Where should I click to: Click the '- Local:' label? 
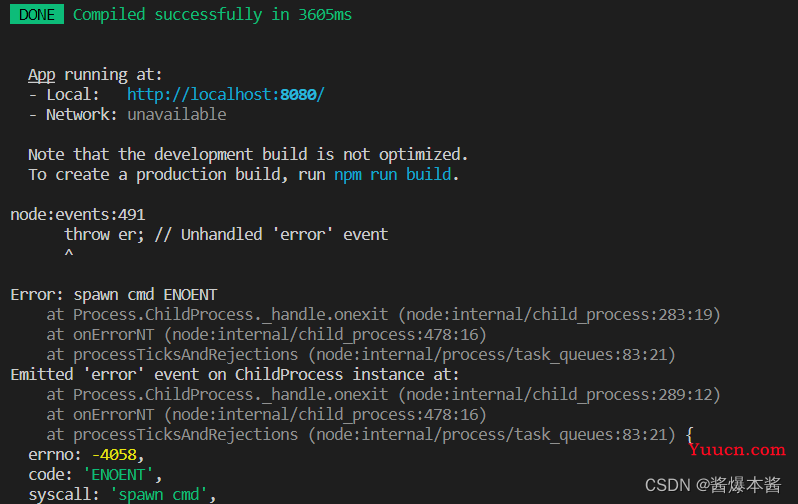[64, 95]
